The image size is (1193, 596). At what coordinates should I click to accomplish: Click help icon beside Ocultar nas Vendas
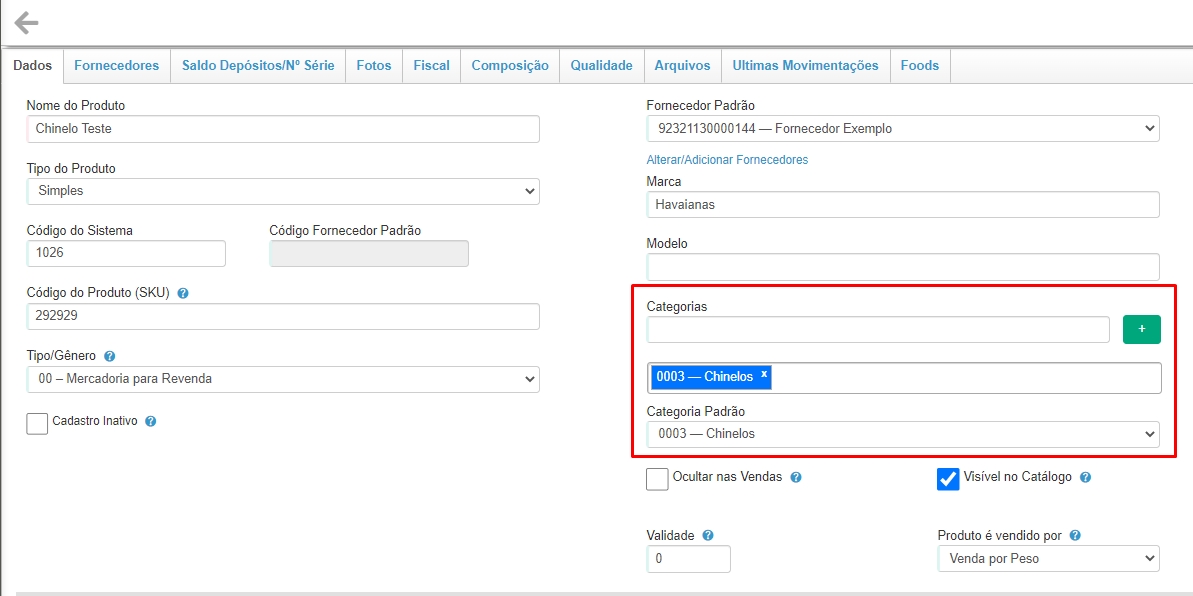point(796,478)
